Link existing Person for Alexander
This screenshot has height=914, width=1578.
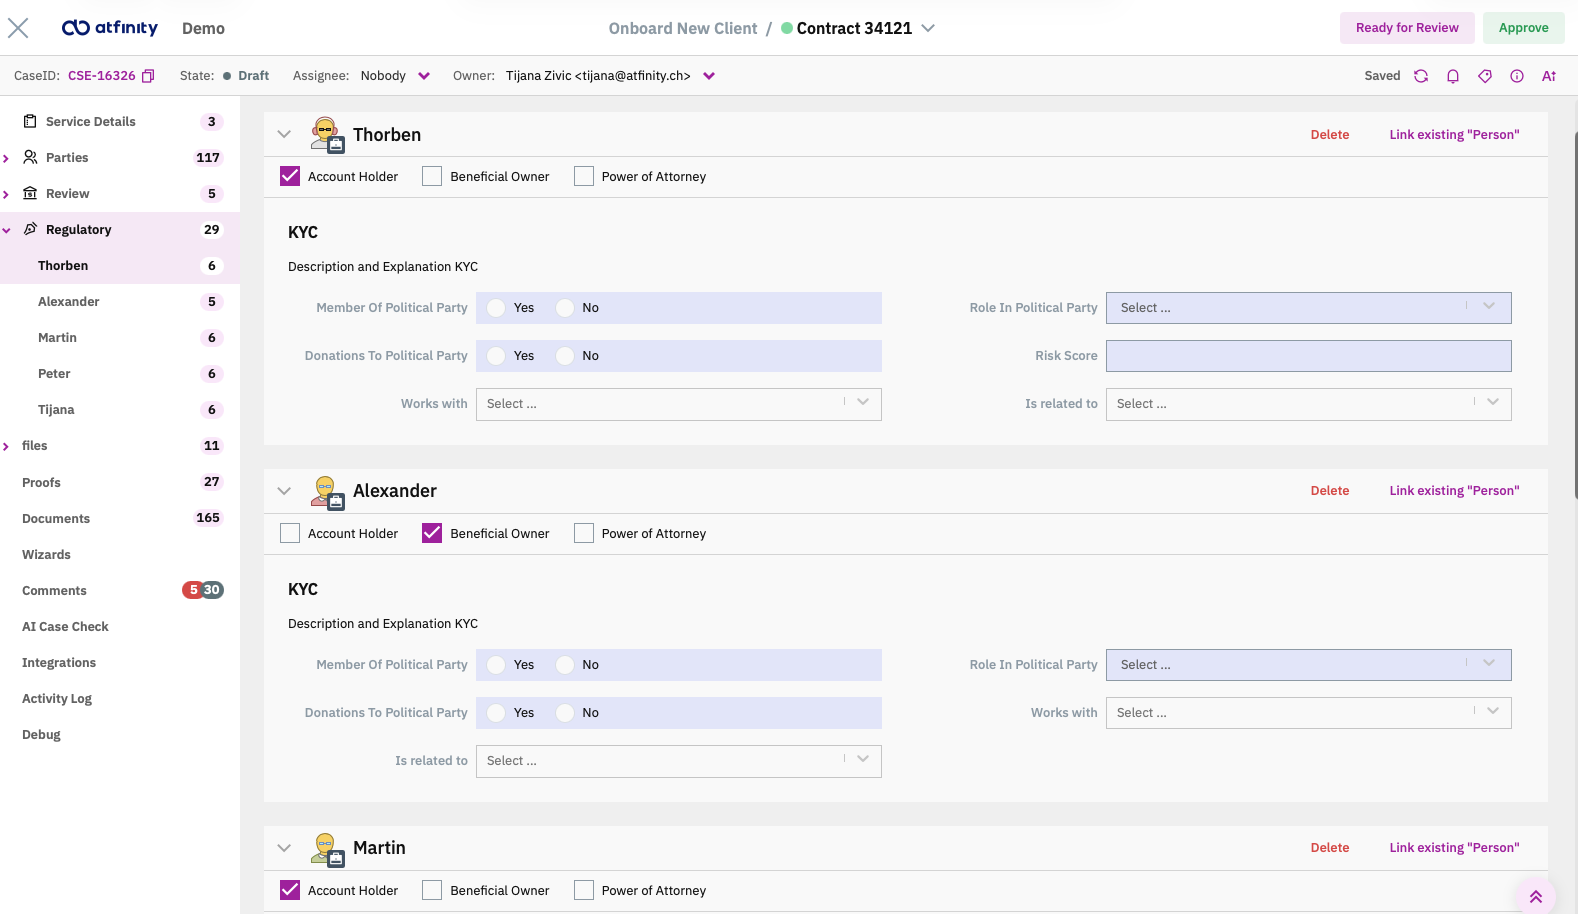(x=1454, y=491)
